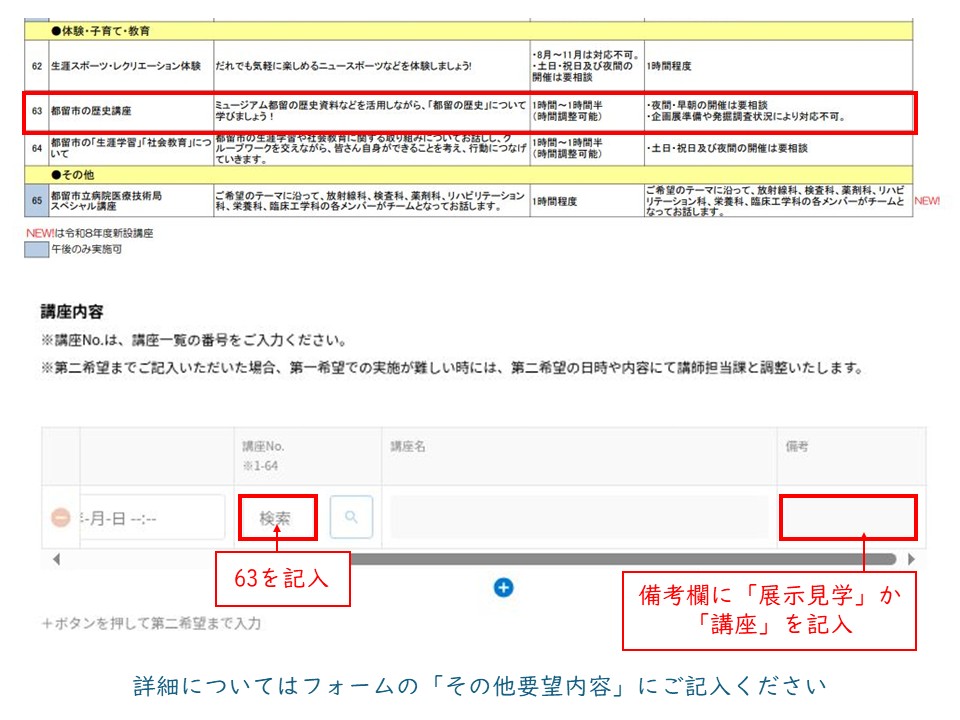The height and width of the screenshot is (720, 960).
Task: Select the row 63 都留市の歴史講座 cell
Action: (x=131, y=111)
